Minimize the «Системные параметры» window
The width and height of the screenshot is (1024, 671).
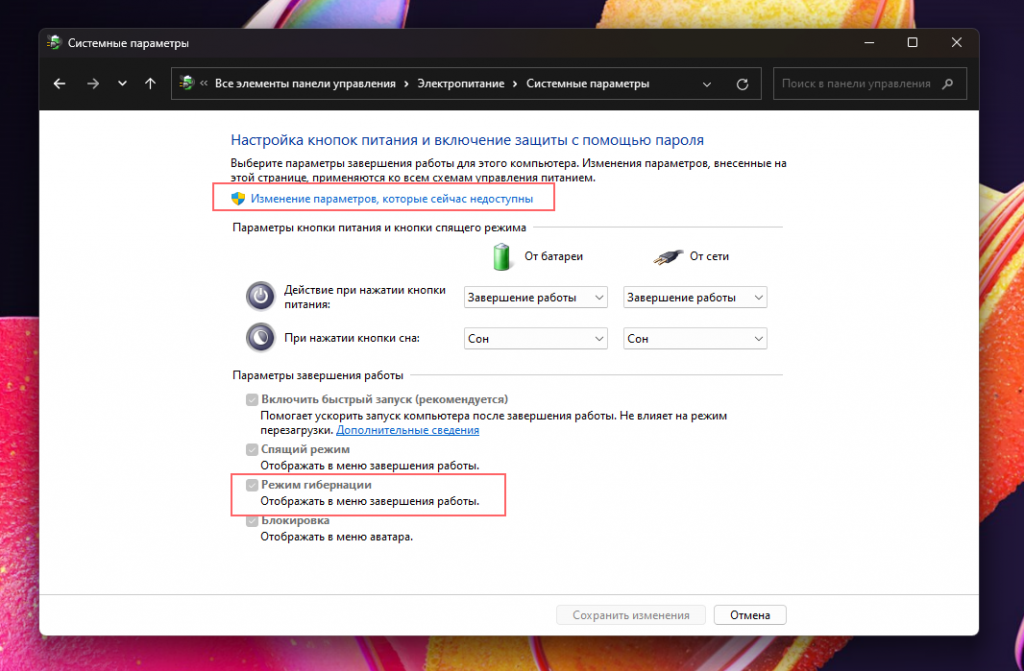tap(869, 42)
